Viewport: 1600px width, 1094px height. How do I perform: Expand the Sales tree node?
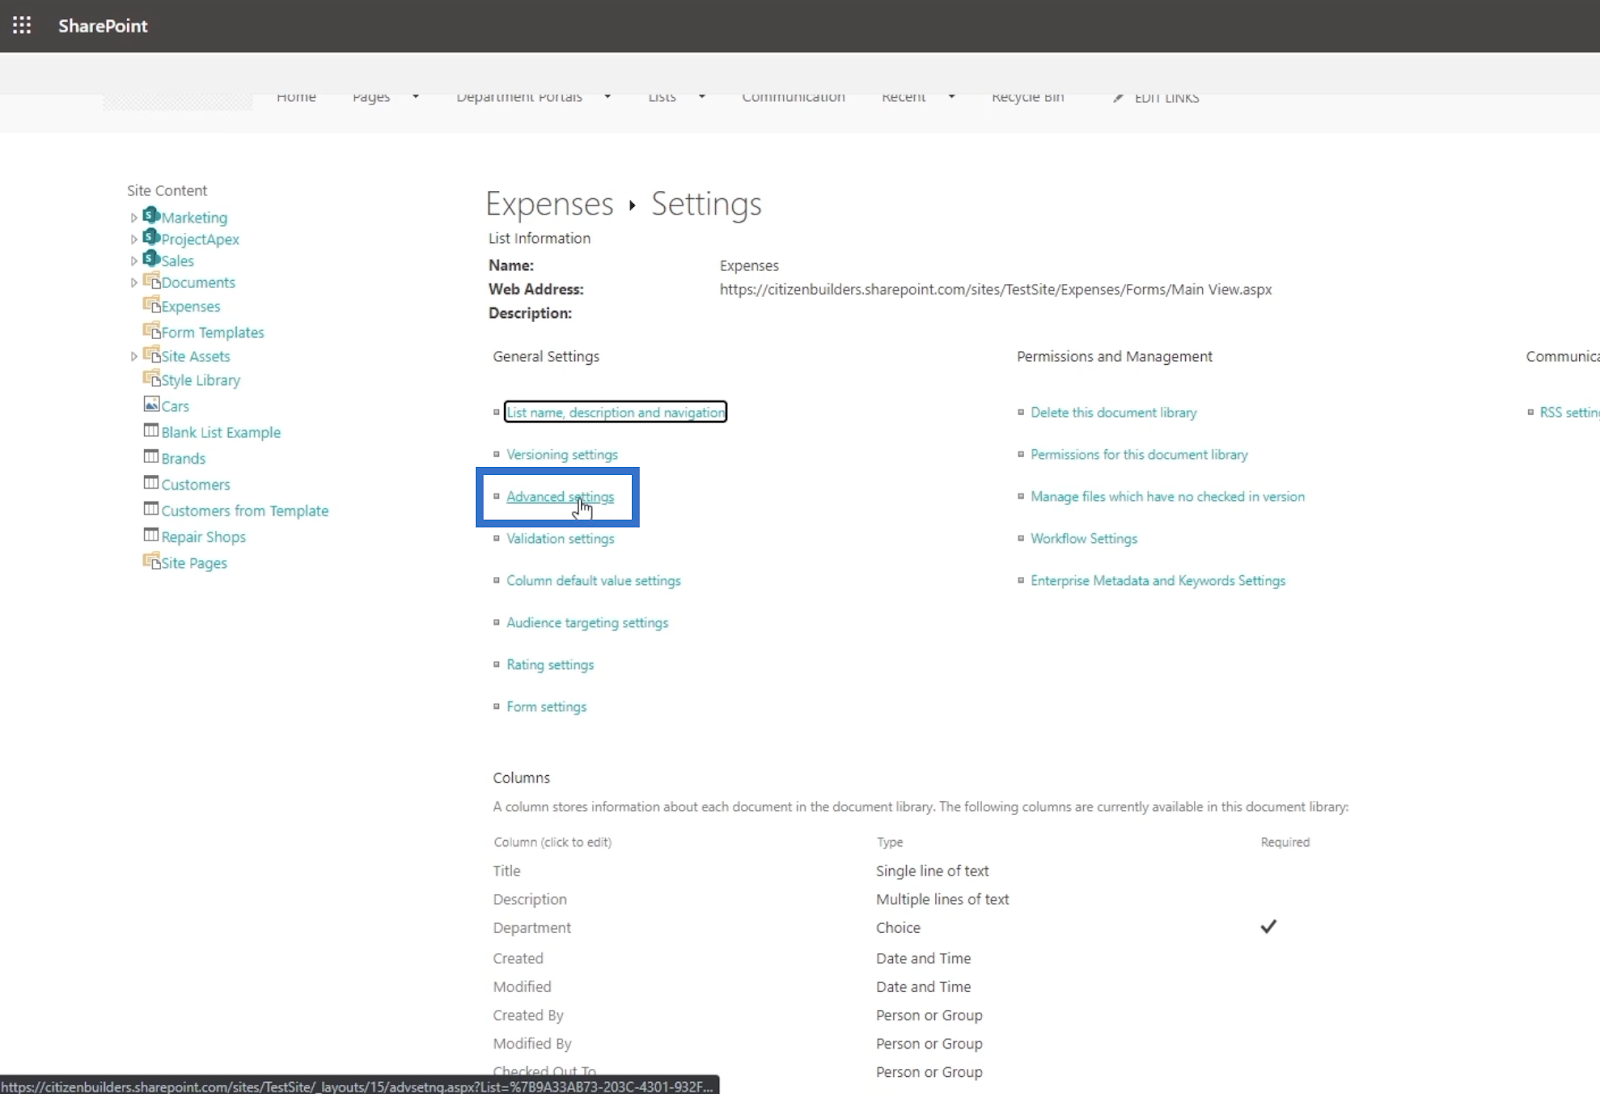[x=134, y=261]
